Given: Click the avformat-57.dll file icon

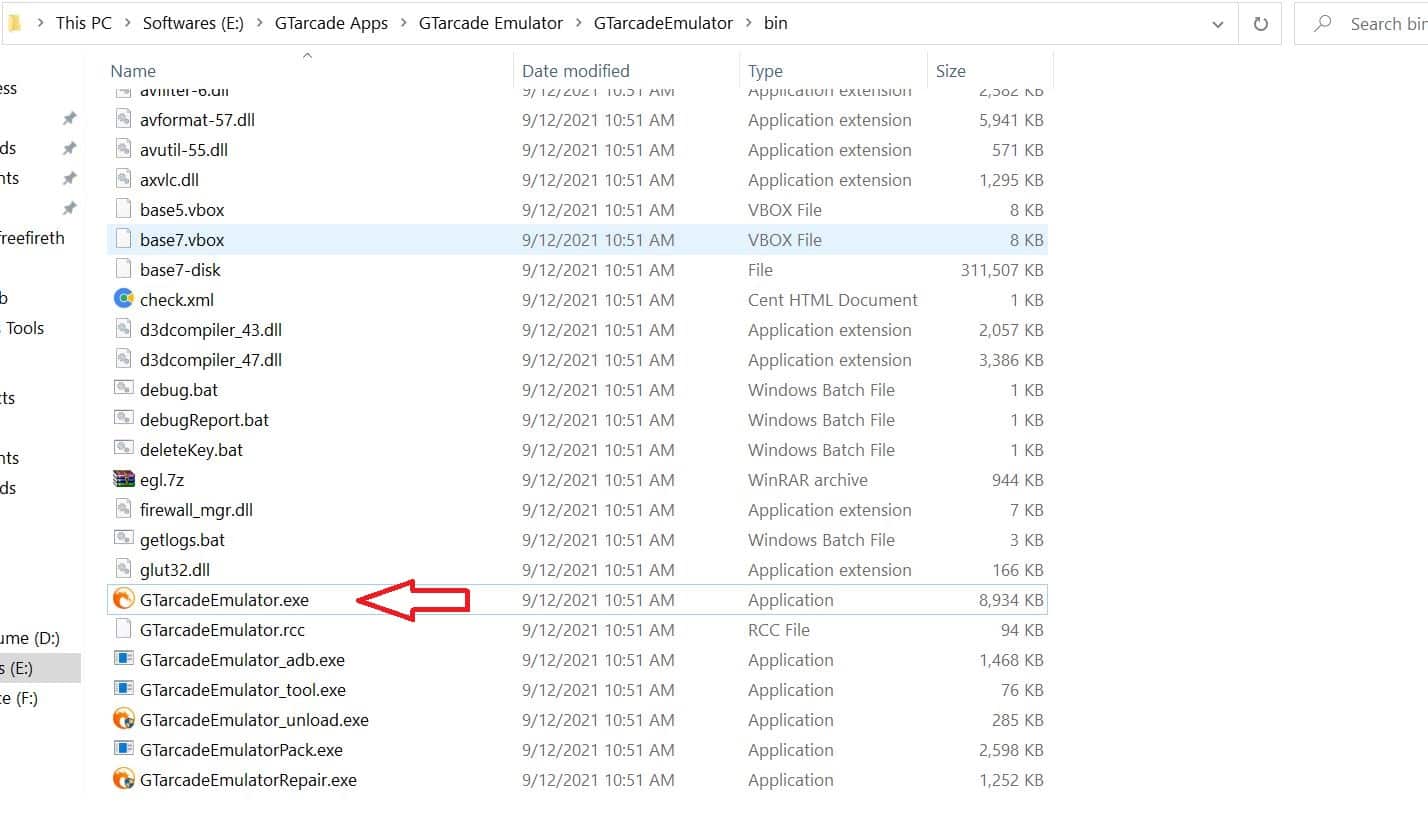Looking at the screenshot, I should (124, 120).
